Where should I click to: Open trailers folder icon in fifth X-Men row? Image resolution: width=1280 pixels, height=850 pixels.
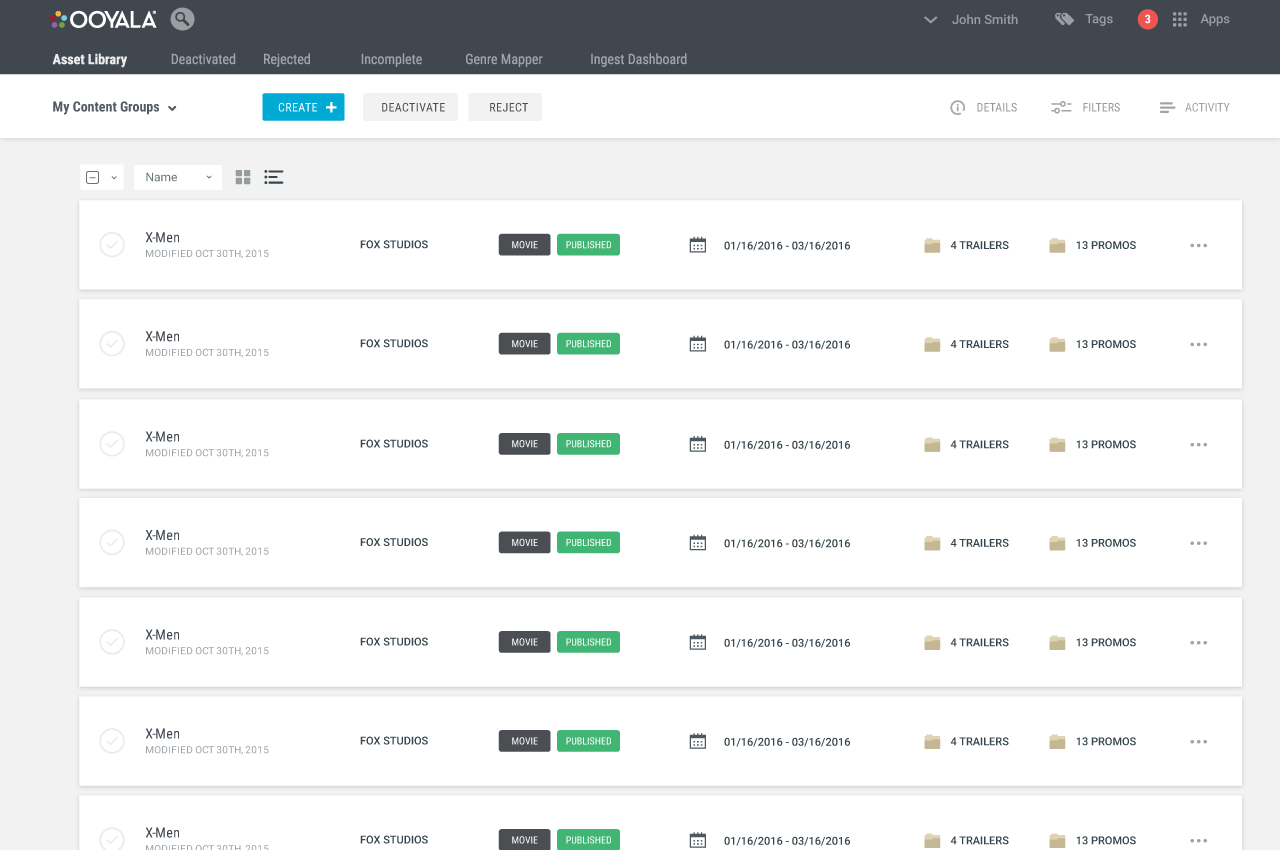tap(932, 642)
